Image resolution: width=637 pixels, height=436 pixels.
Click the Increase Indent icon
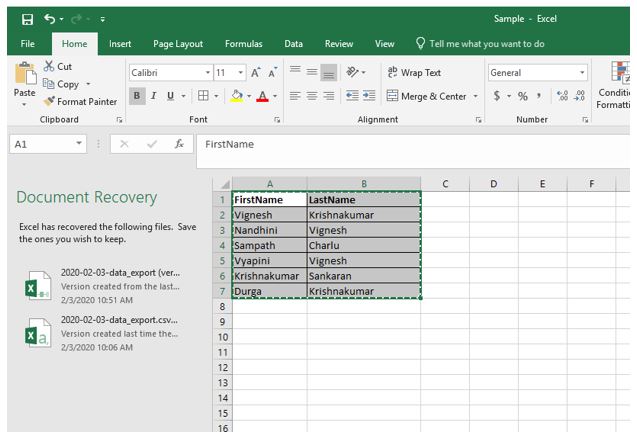368,96
